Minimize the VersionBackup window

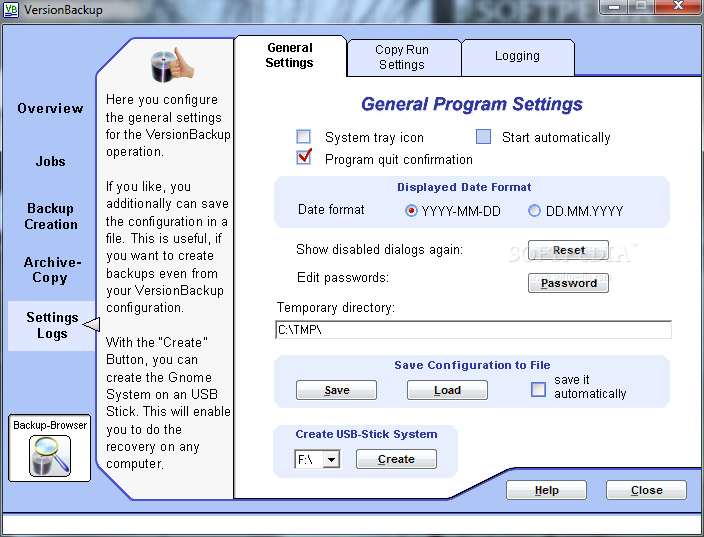point(614,7)
